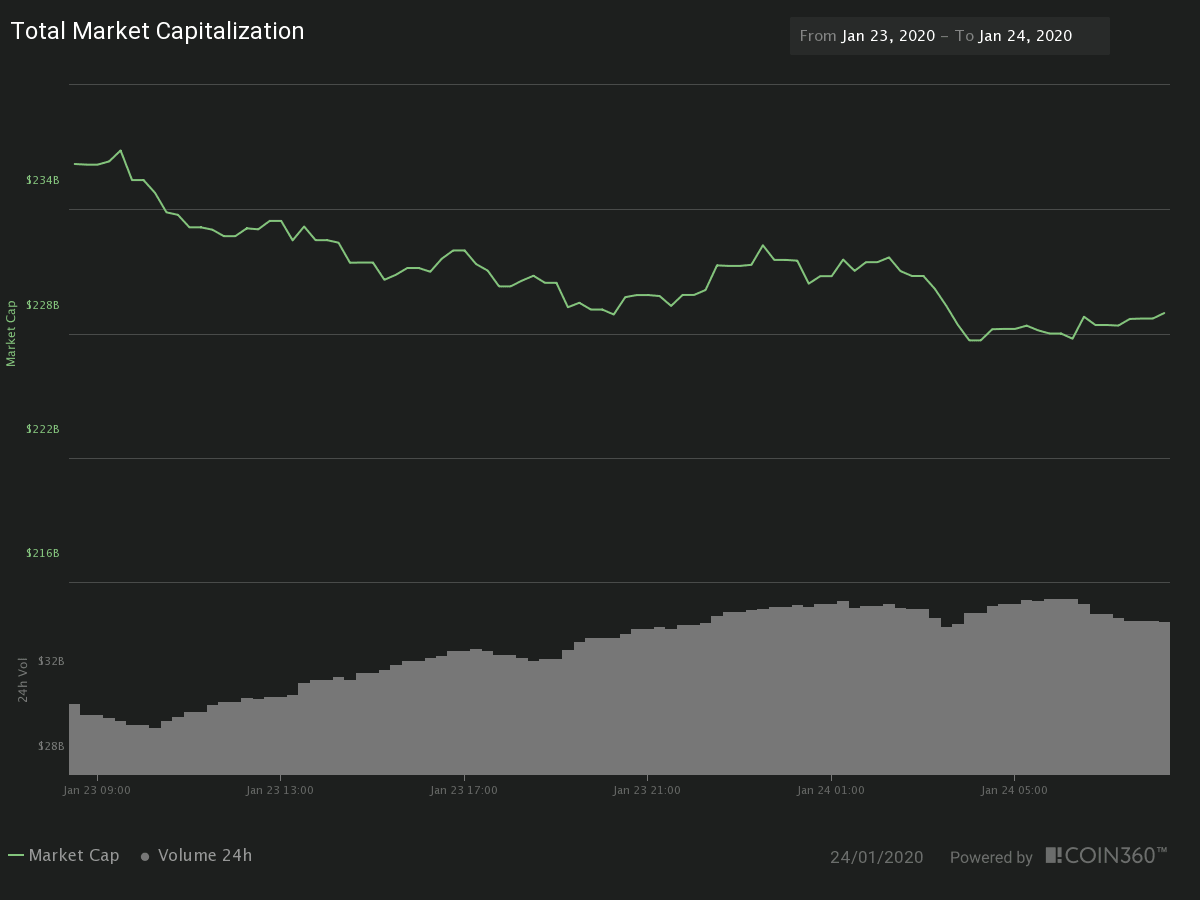Click the $32B volume axis label
The image size is (1200, 900).
(51, 661)
